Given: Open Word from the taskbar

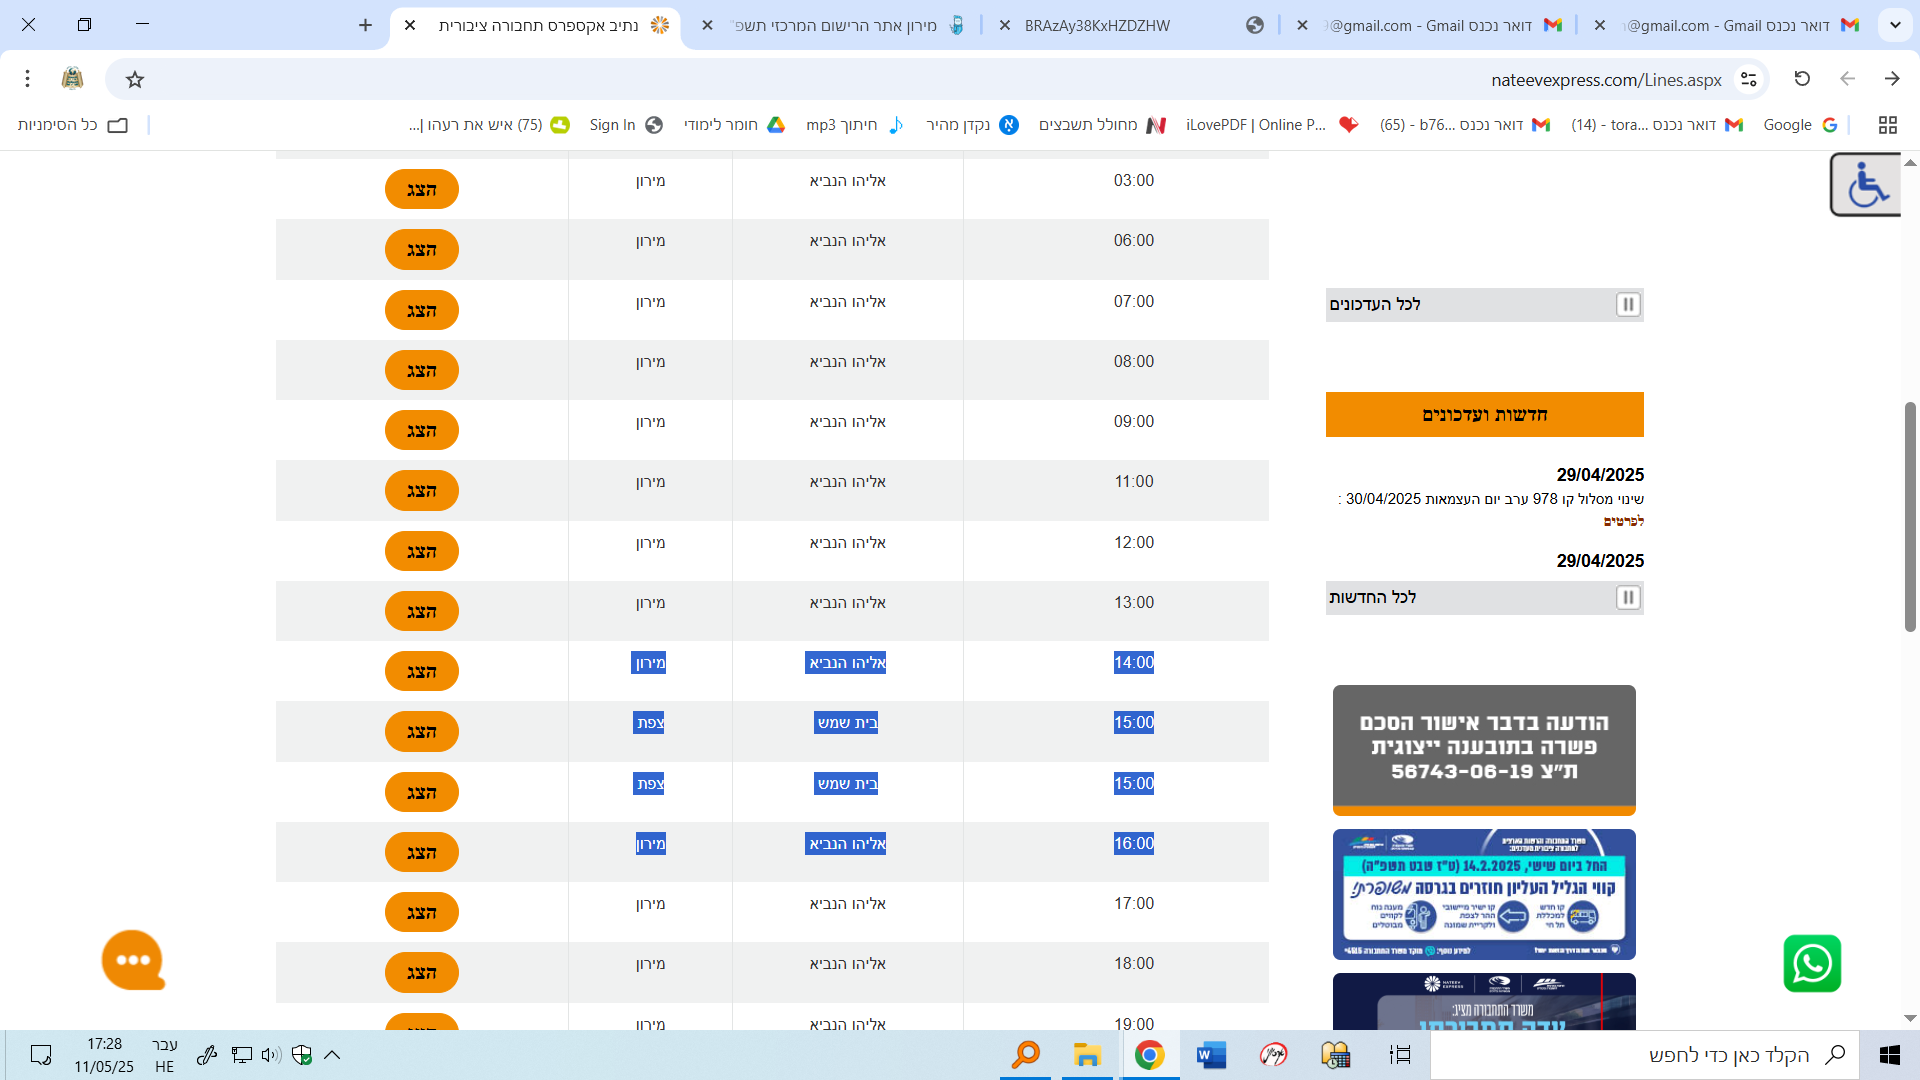Looking at the screenshot, I should coord(1210,1055).
